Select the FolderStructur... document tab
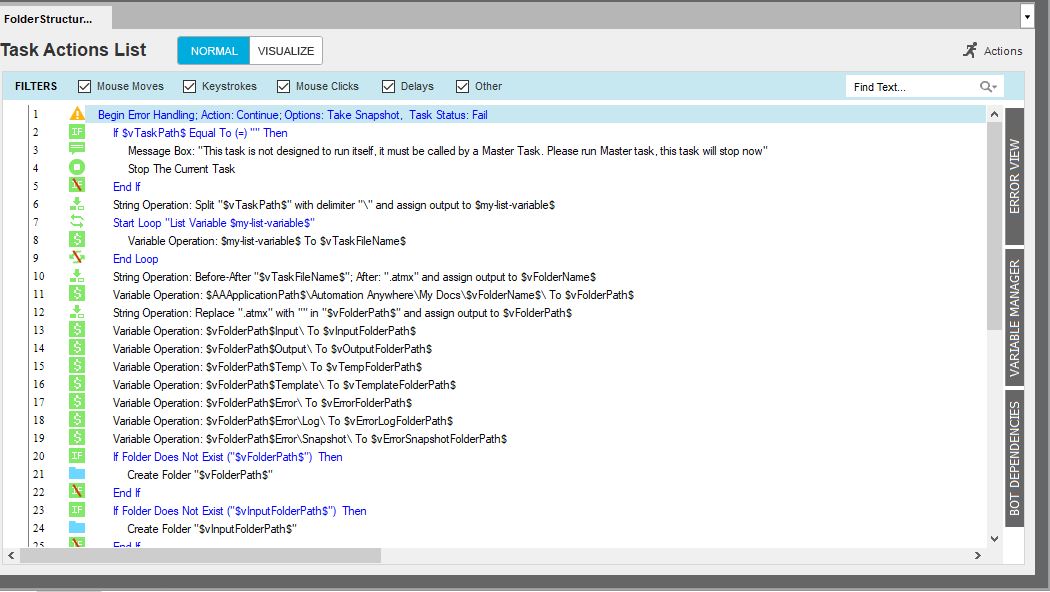Viewport: 1050px width, 592px height. [49, 18]
